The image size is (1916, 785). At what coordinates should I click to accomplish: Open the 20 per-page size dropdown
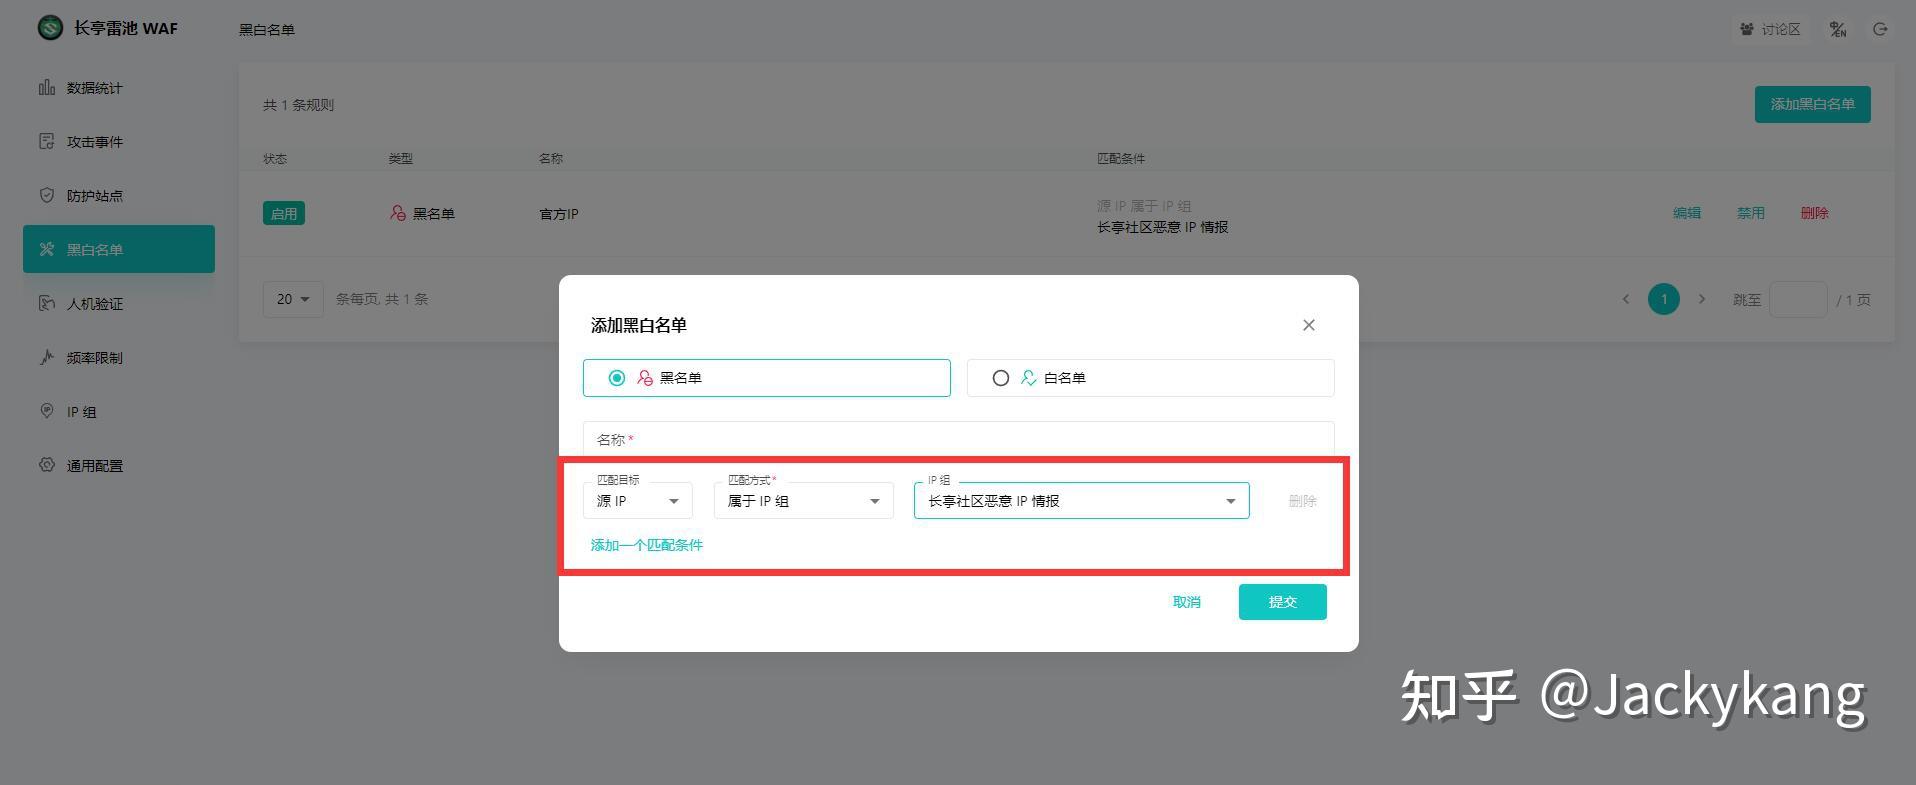293,299
